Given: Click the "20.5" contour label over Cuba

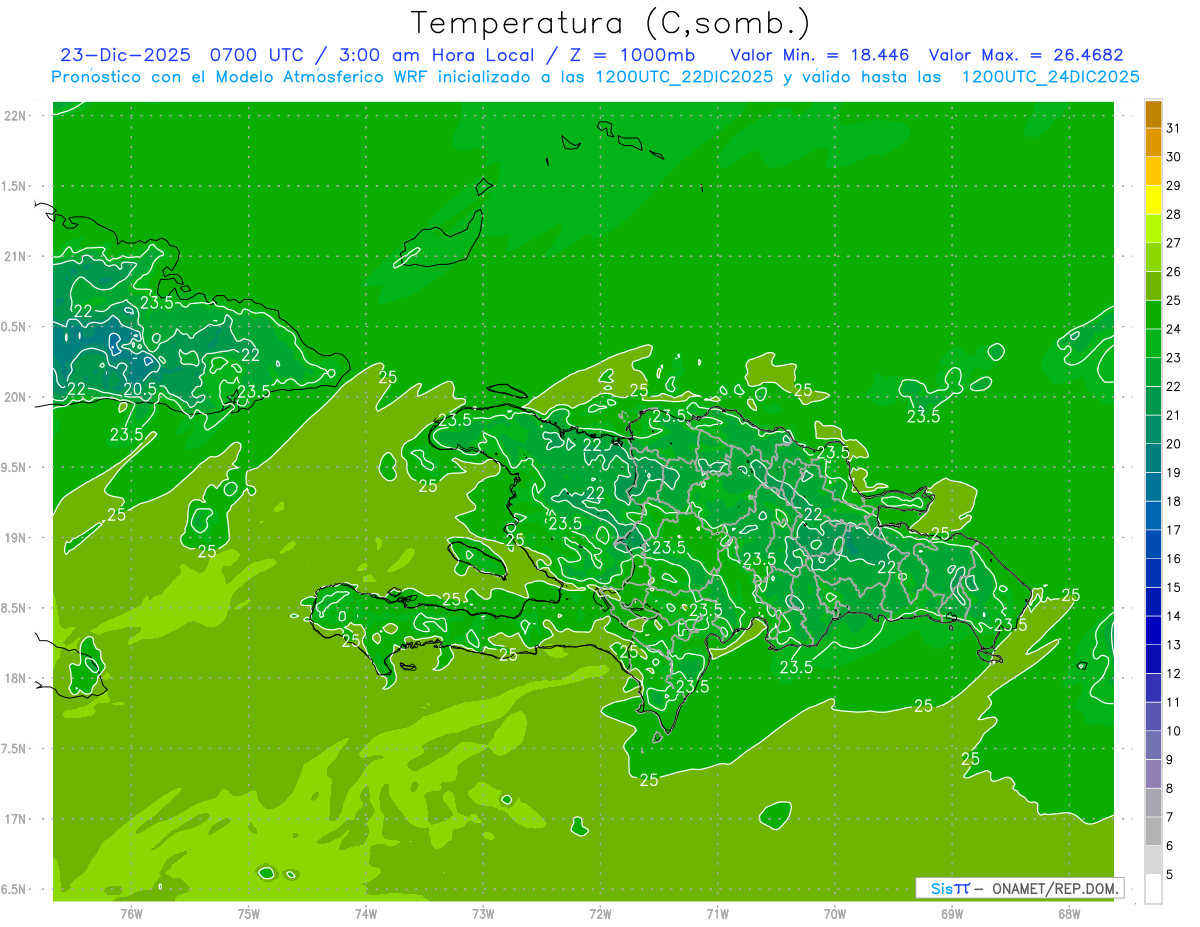Looking at the screenshot, I should 140,389.
